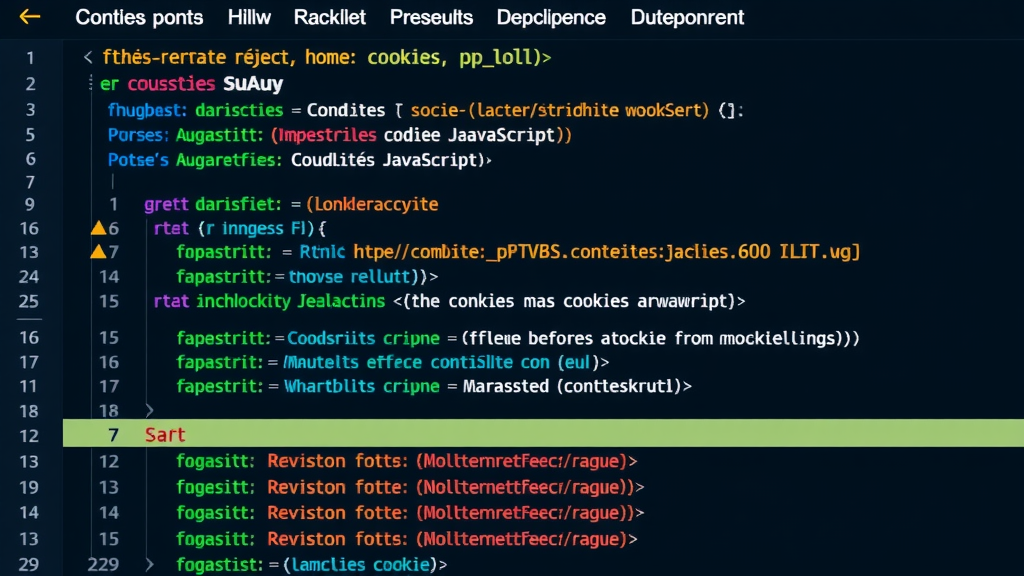Open the "Hillw" menu

[248, 17]
